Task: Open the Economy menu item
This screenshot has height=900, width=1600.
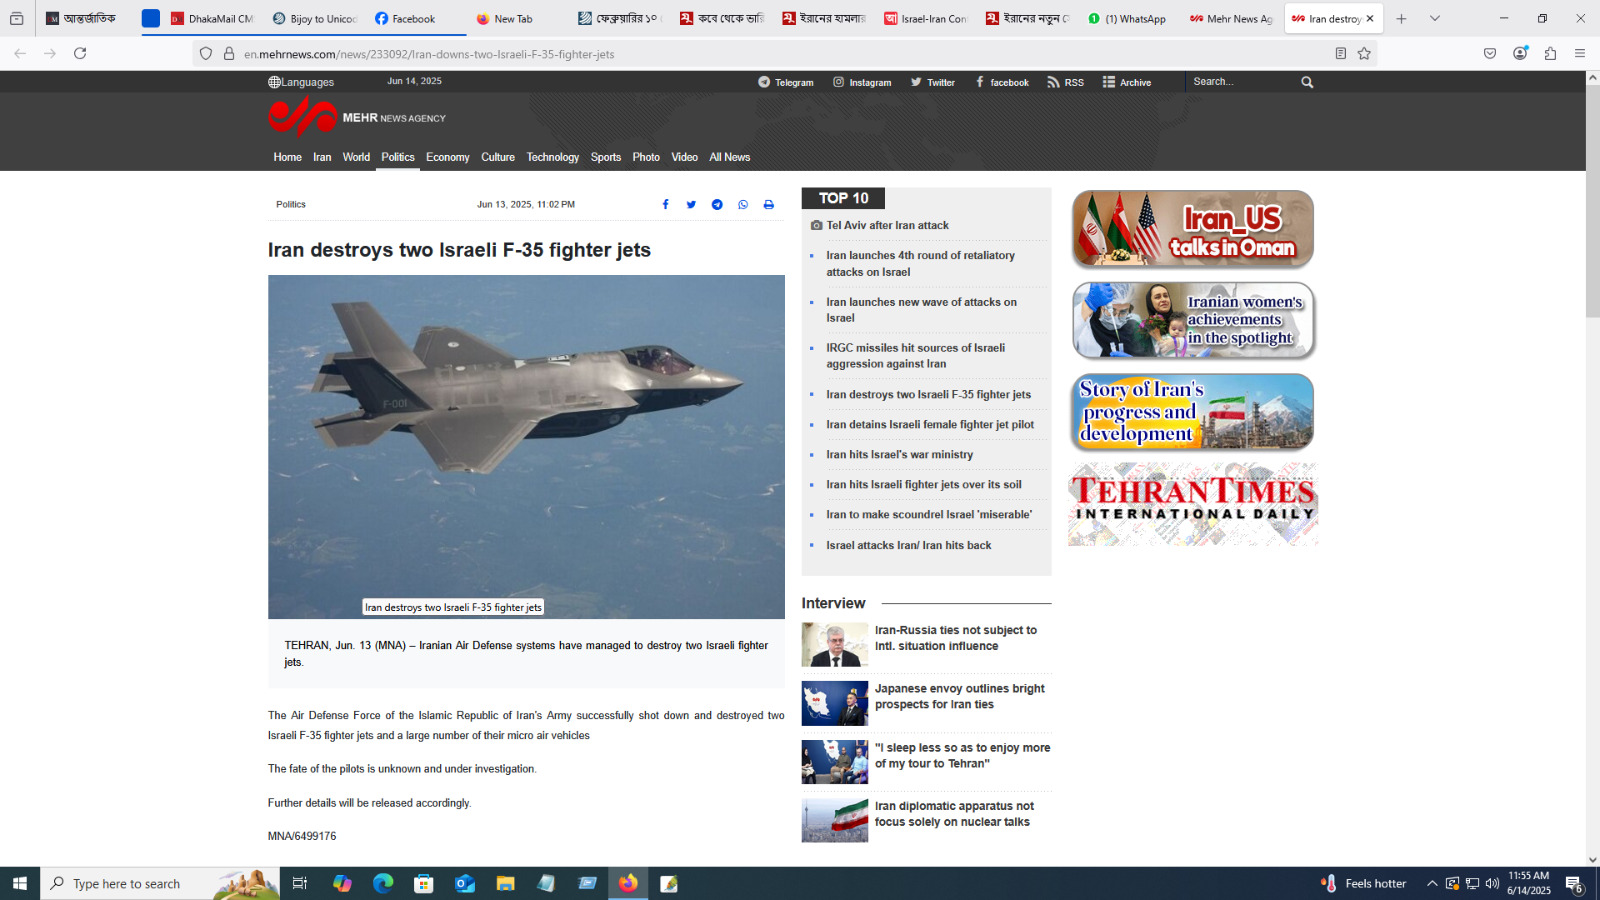Action: 447,157
